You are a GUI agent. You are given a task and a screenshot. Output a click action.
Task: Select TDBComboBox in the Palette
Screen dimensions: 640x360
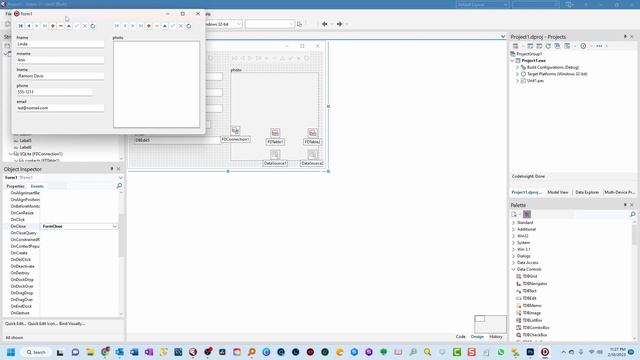pyautogui.click(x=536, y=328)
